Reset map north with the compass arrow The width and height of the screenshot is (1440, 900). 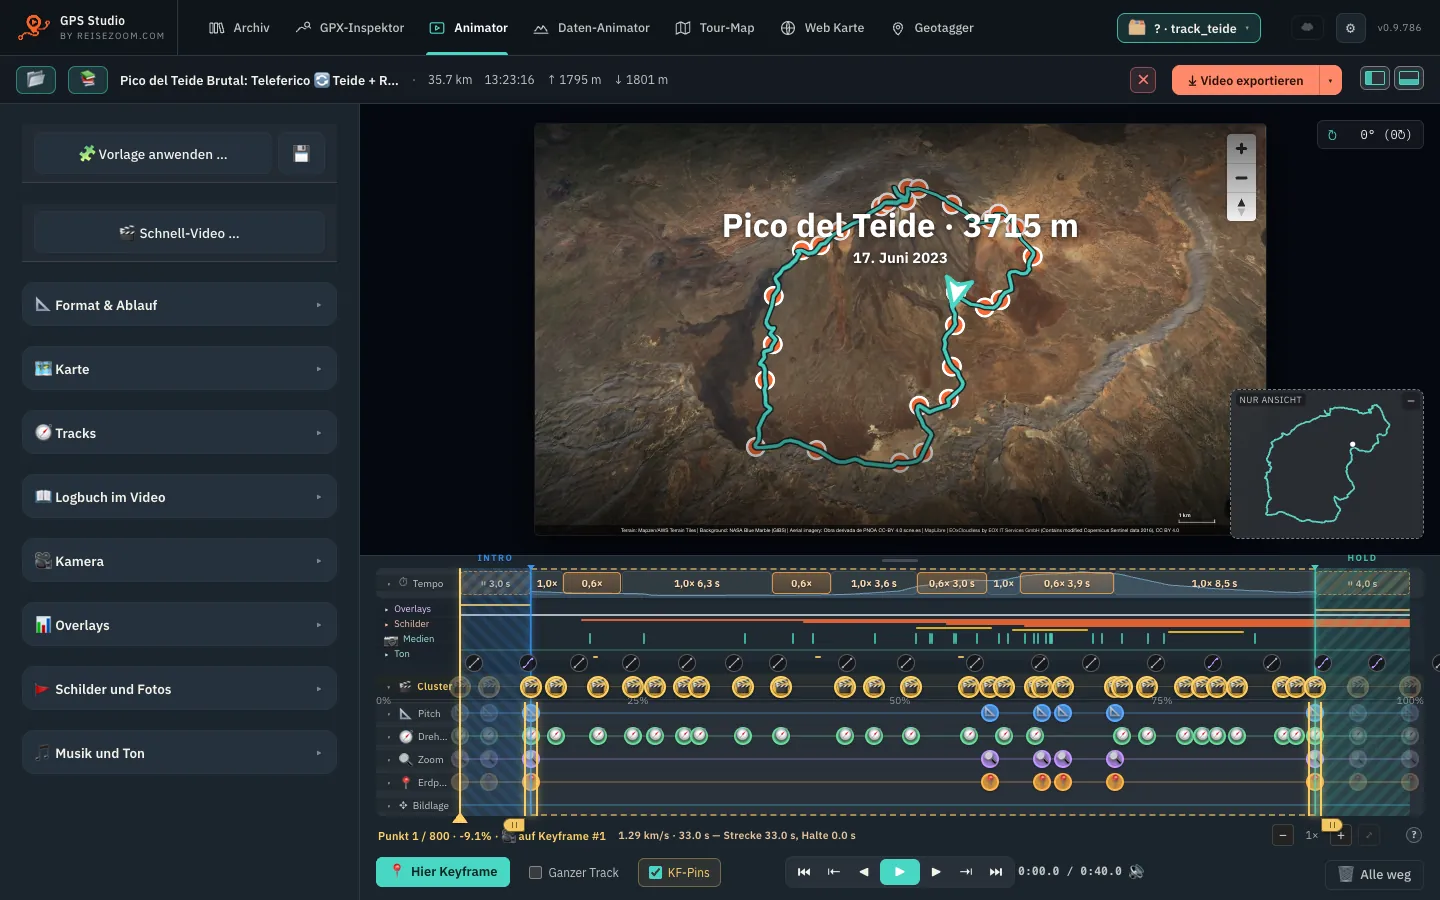tap(1241, 206)
